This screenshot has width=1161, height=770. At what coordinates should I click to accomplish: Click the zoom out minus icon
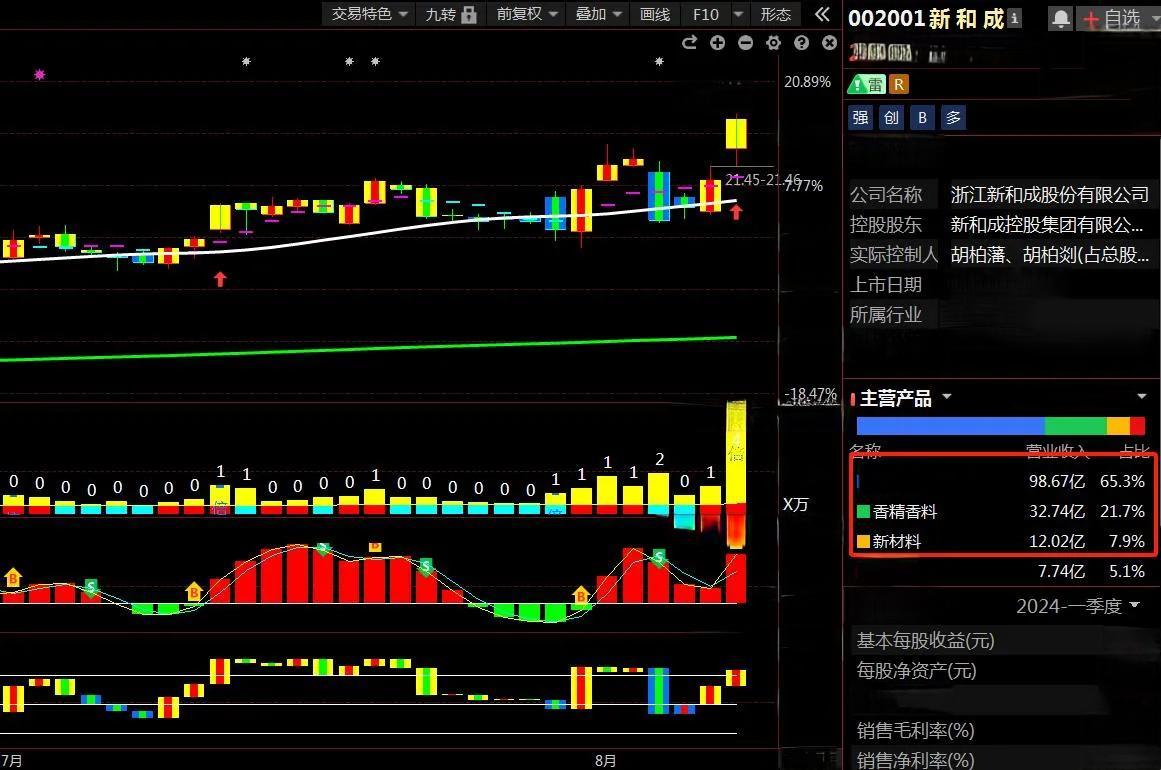pyautogui.click(x=745, y=42)
